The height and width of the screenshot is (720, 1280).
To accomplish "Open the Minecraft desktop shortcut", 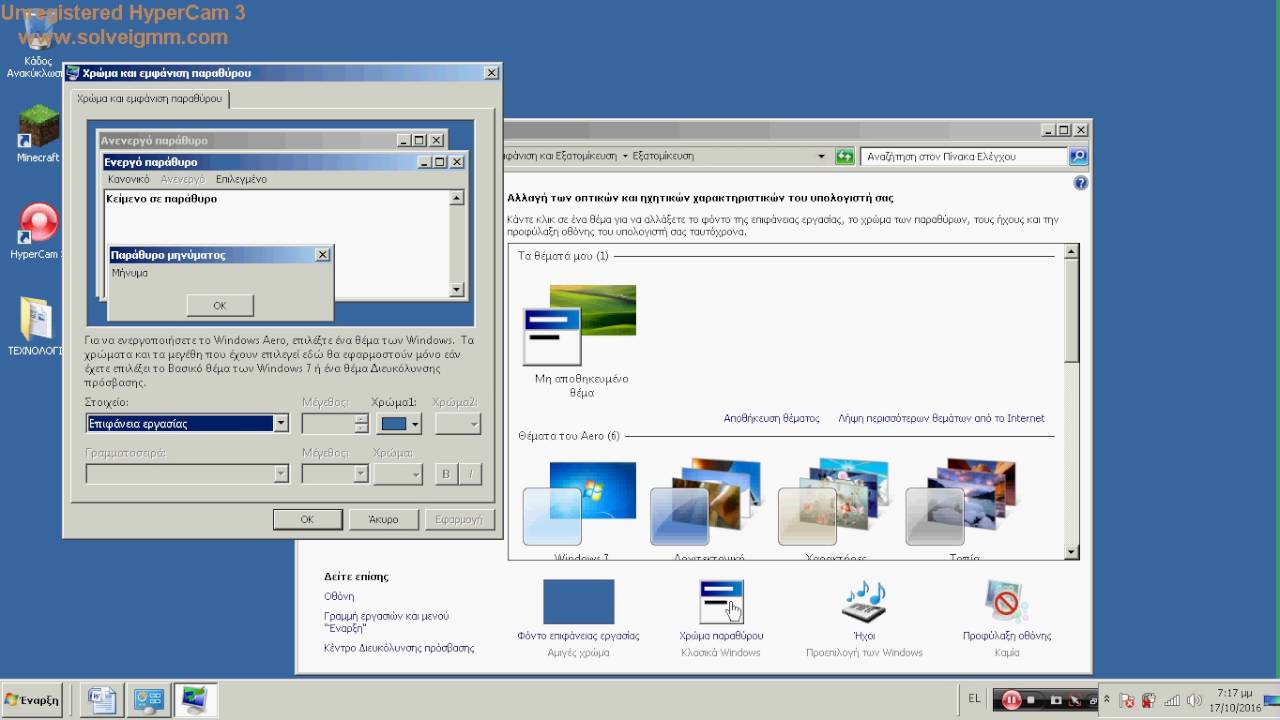I will (38, 133).
